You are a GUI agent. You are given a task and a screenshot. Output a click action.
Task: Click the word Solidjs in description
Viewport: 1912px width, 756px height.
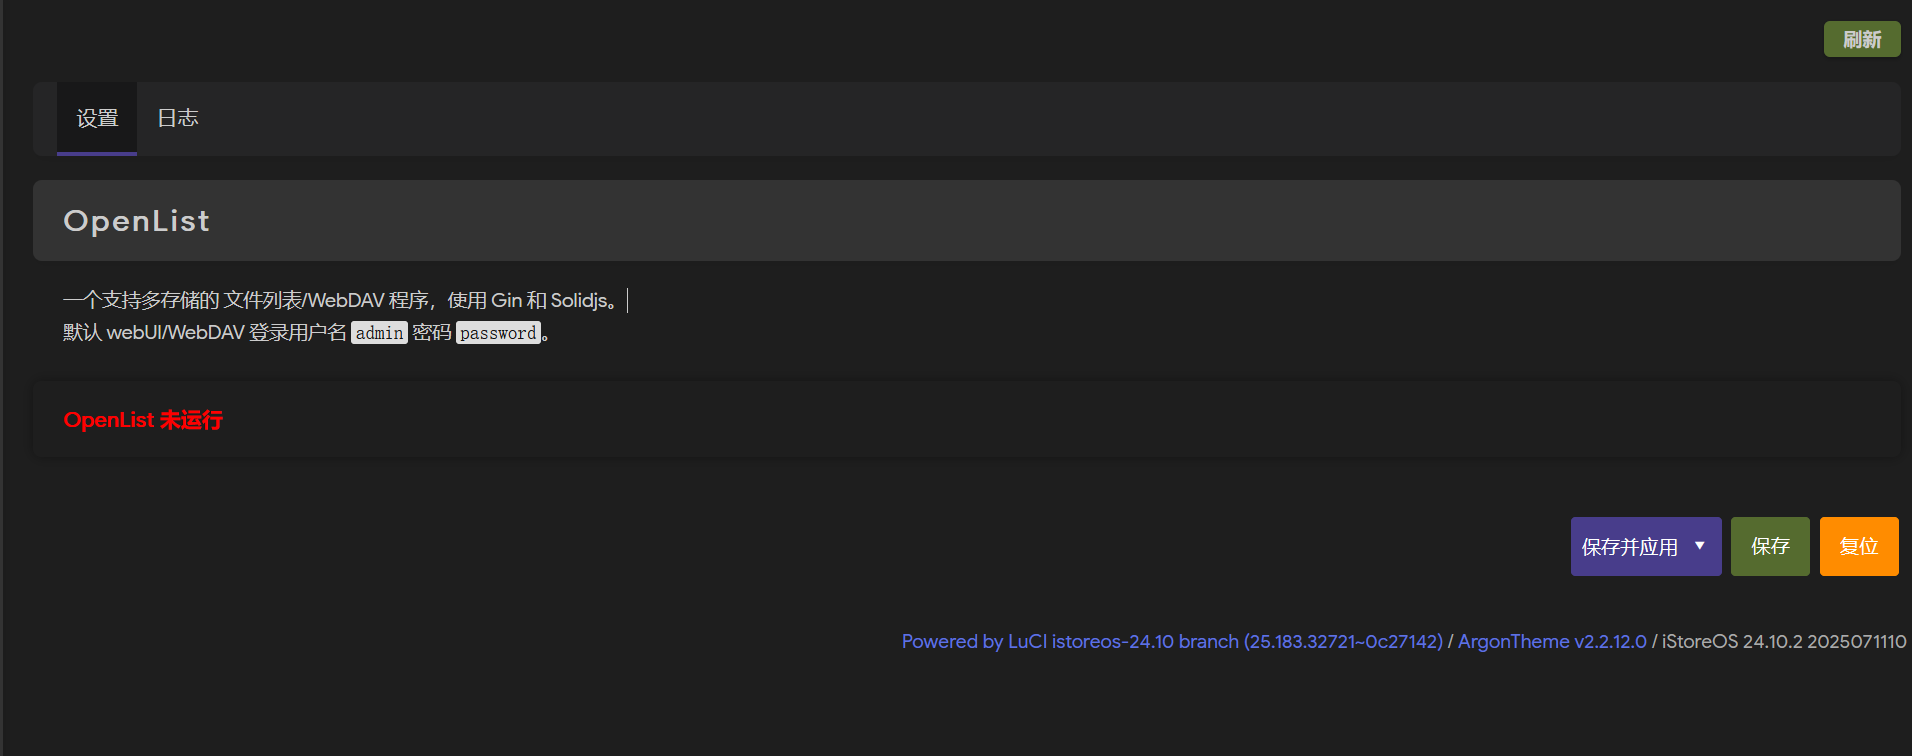(579, 300)
